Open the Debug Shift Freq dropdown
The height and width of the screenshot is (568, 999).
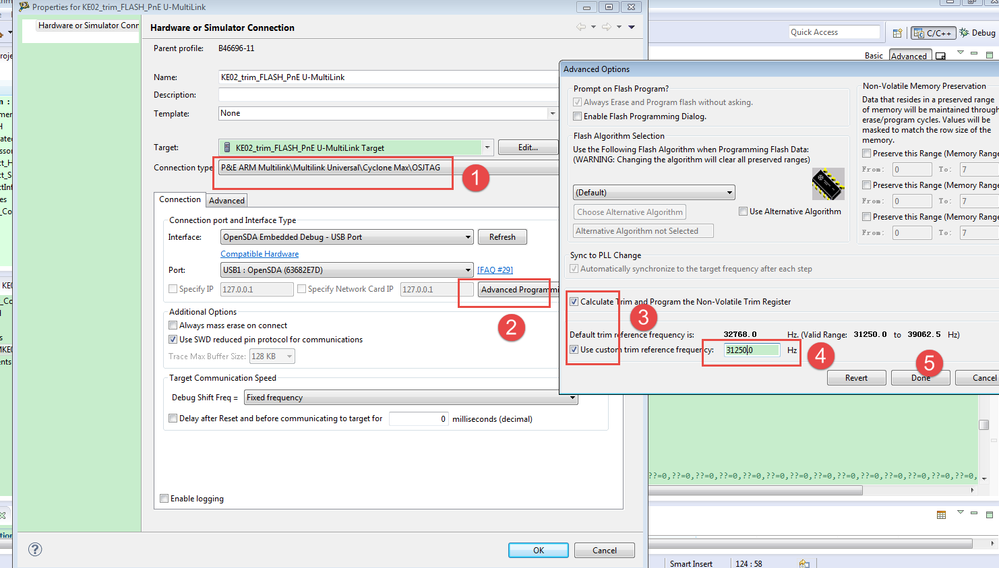[572, 398]
